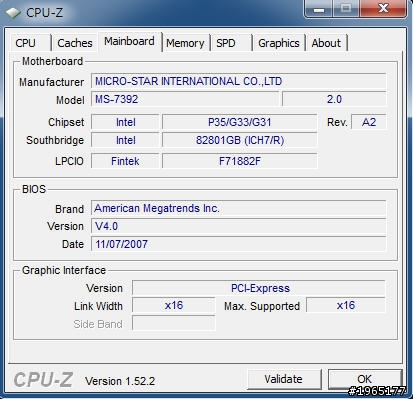Click the Graphic Interface group heading
Viewport: 413px width, 399px height.
[64, 270]
